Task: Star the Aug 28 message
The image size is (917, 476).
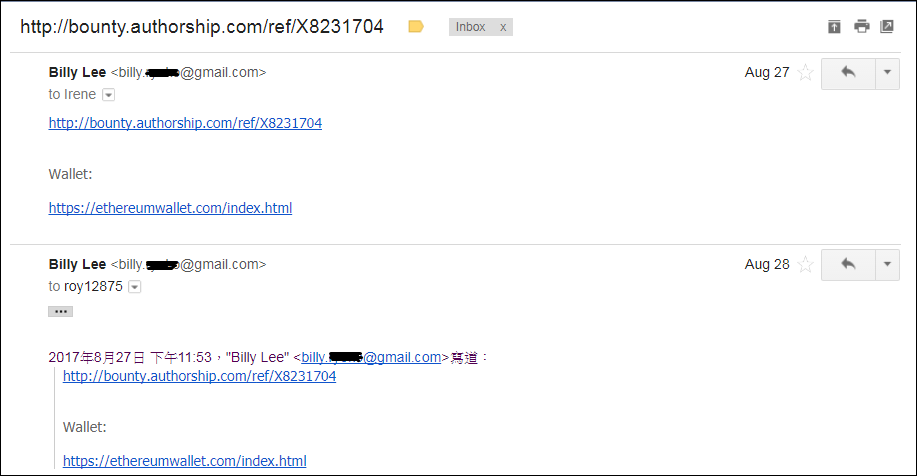Action: [806, 264]
